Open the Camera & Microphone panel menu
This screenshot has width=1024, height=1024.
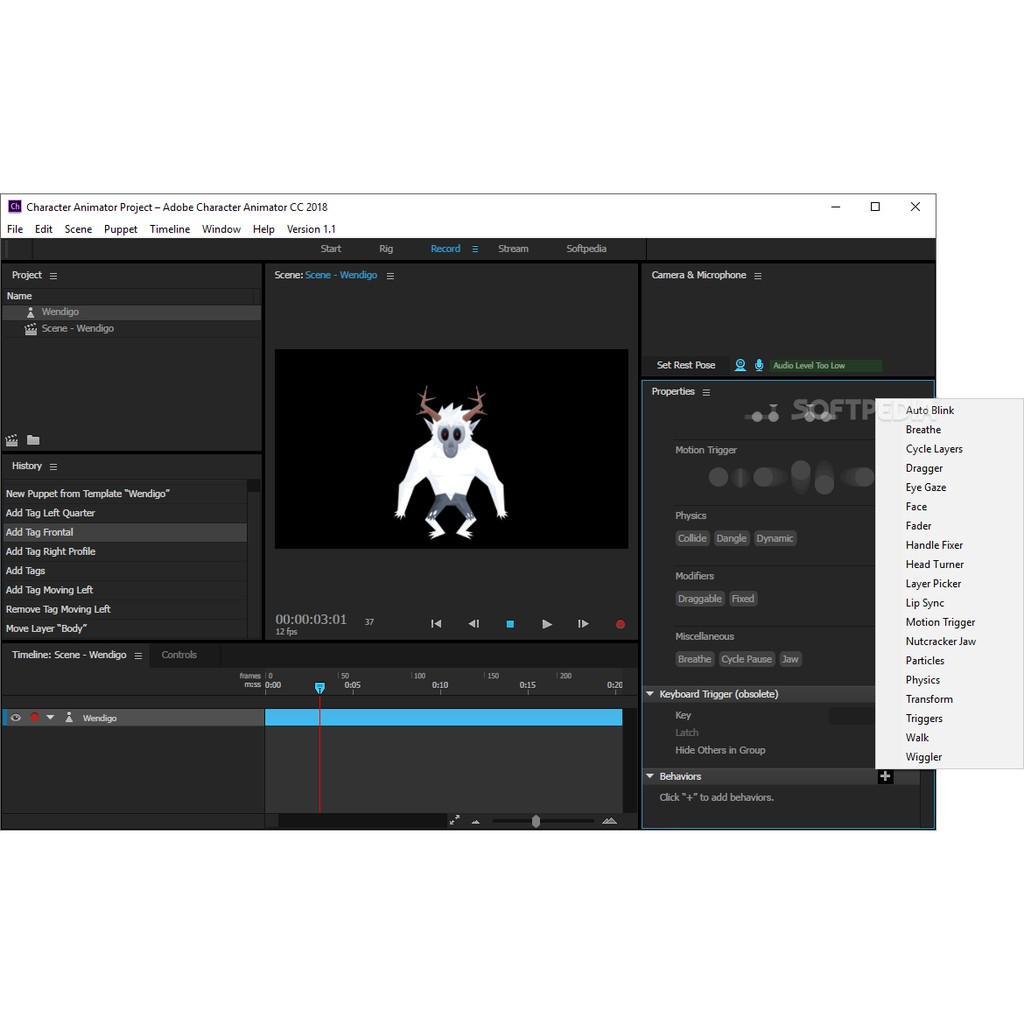coord(758,276)
